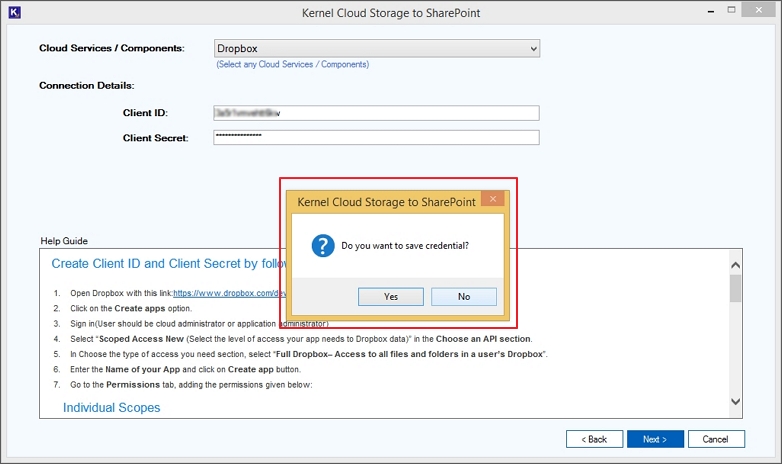Click the Client ID input field
This screenshot has height=464, width=782.
376,113
